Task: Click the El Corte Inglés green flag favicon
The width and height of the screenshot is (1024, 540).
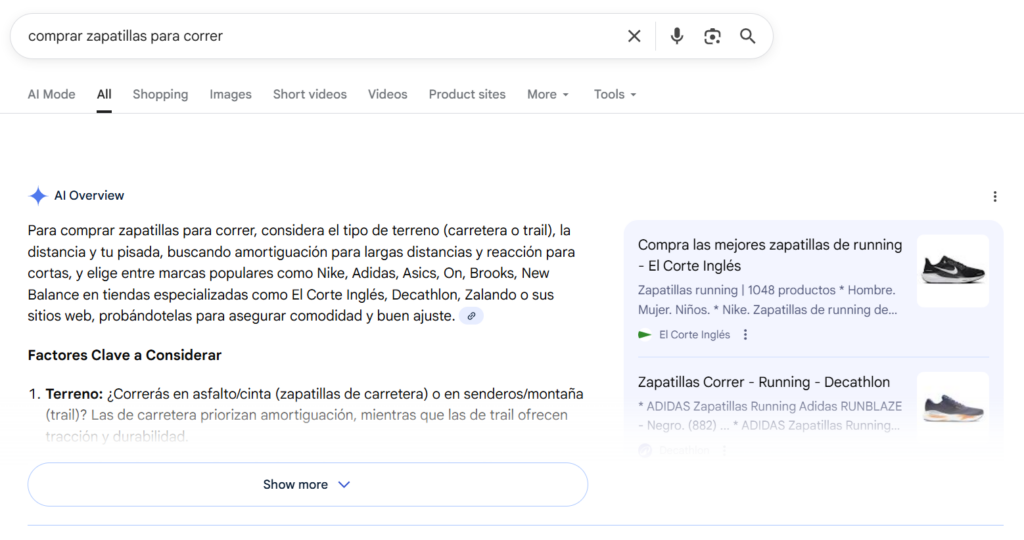Action: (645, 334)
